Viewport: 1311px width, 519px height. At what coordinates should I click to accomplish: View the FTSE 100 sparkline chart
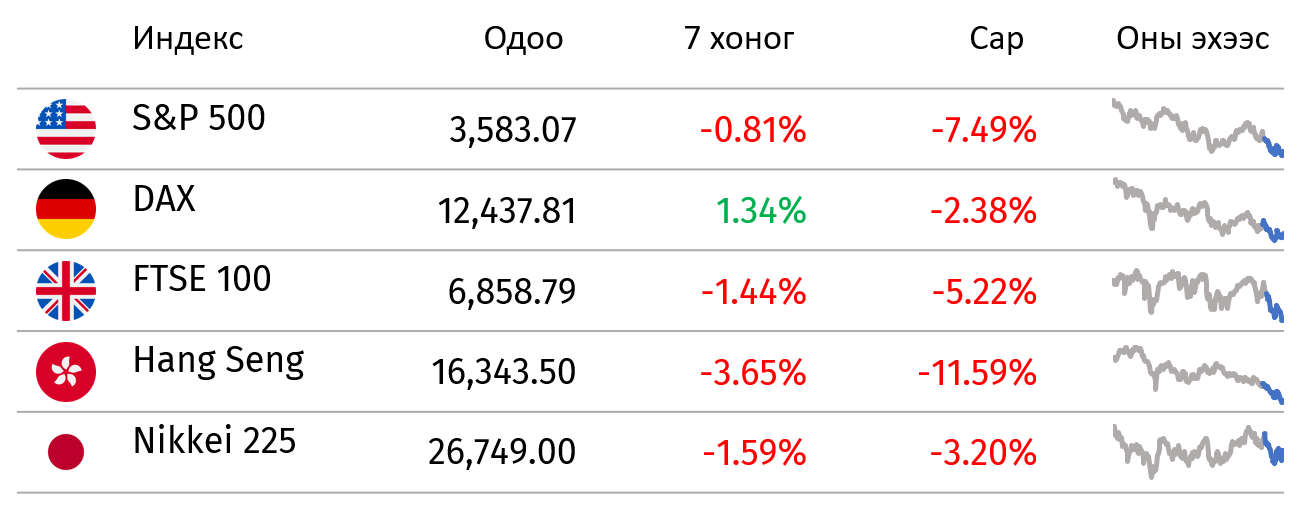point(1198,293)
